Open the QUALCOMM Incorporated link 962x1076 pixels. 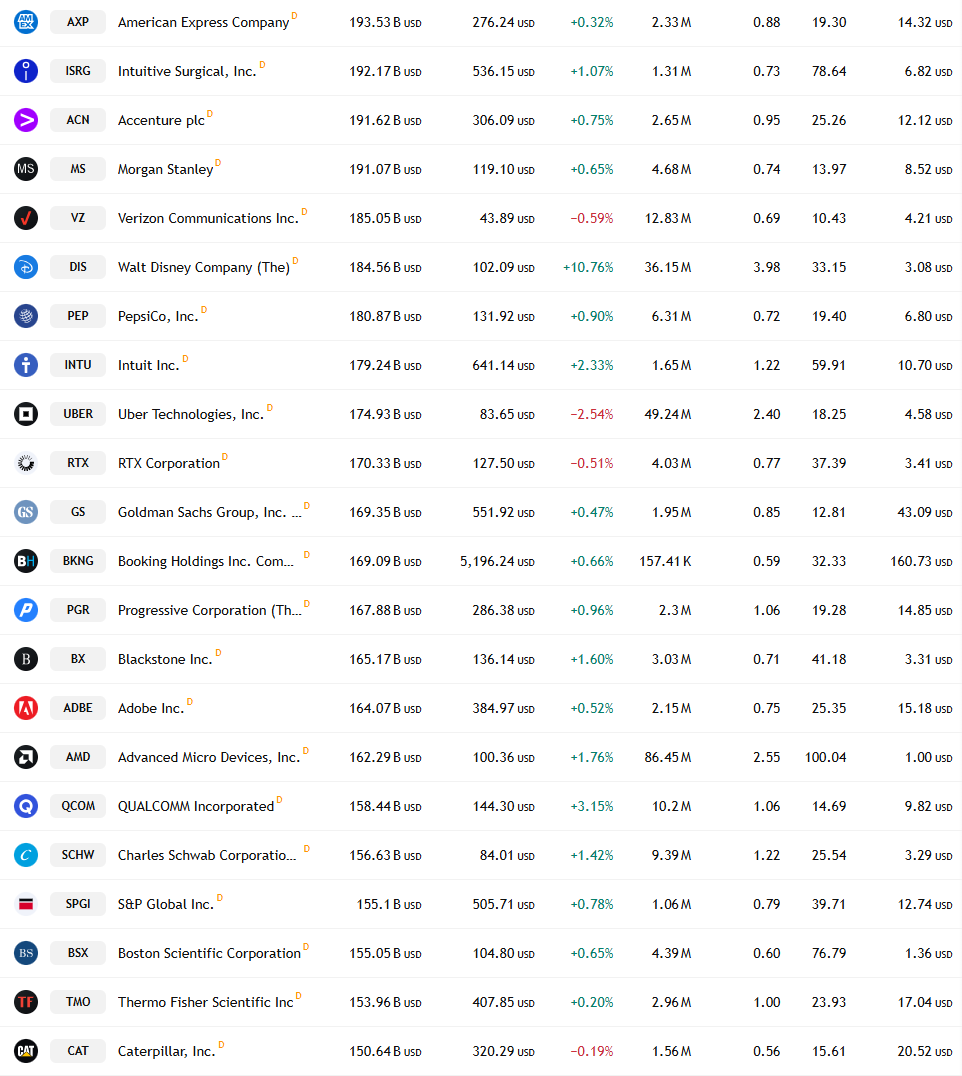(196, 806)
